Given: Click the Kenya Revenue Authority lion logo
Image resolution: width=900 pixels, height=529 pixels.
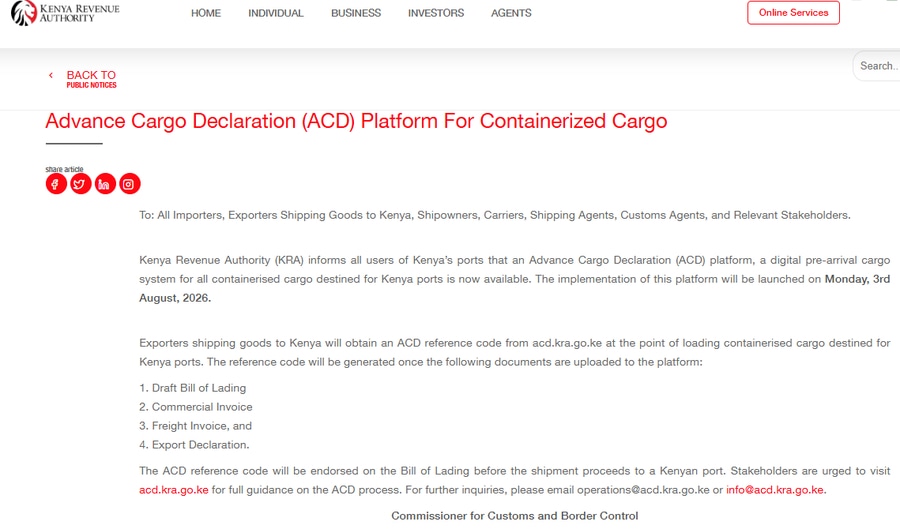Looking at the screenshot, I should [x=24, y=13].
